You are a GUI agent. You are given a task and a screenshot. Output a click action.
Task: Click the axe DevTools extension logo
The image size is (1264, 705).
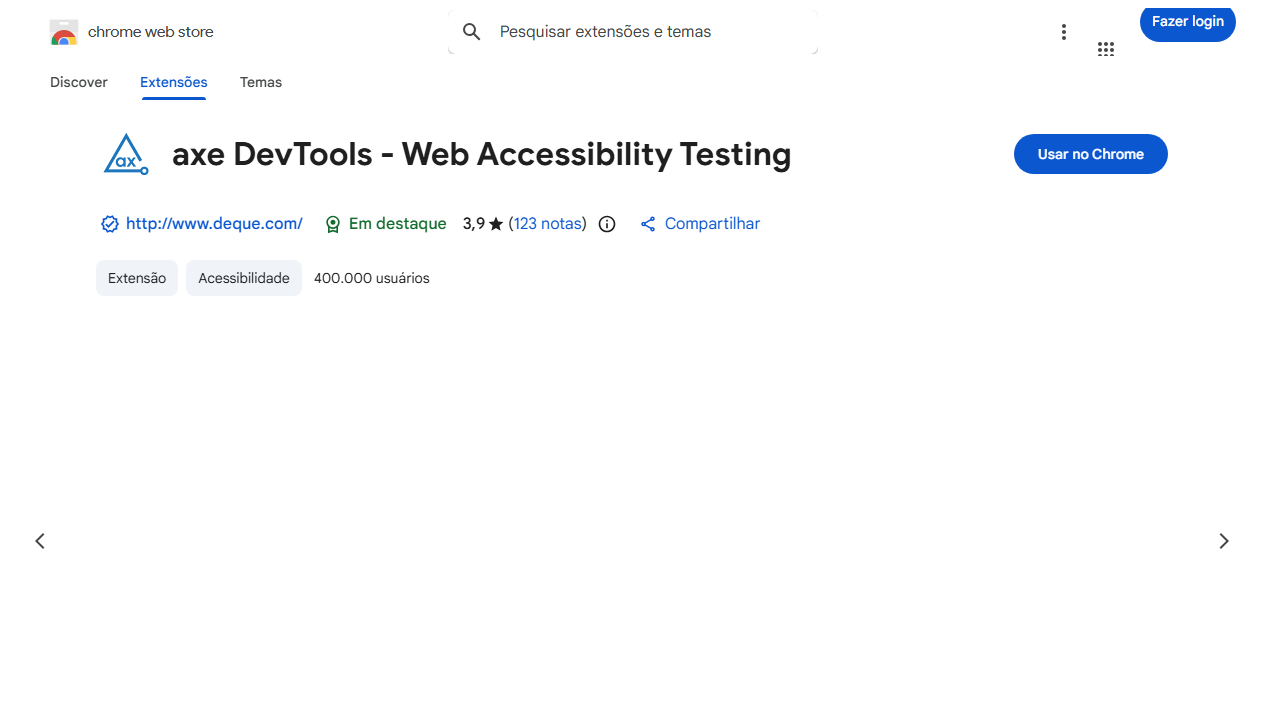click(x=126, y=153)
